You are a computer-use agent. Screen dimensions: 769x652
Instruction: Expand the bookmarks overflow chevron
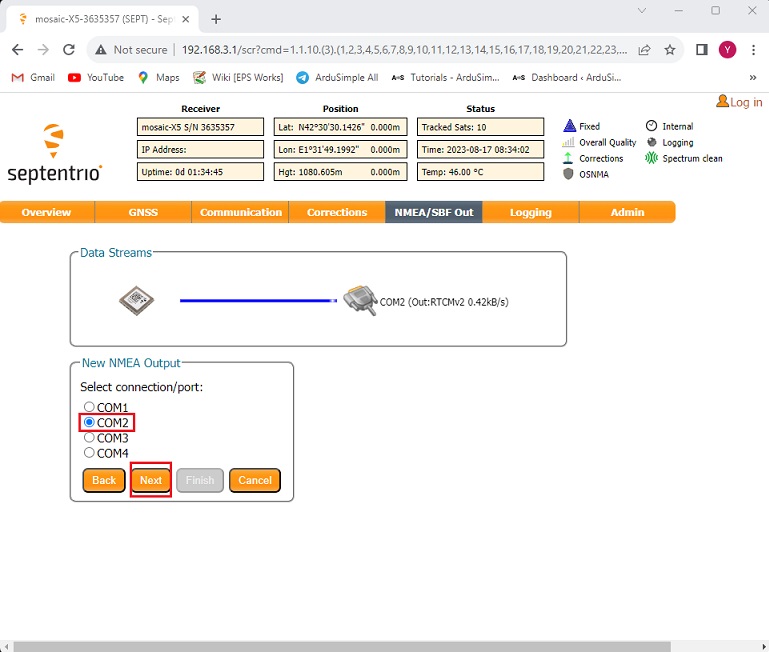752,77
